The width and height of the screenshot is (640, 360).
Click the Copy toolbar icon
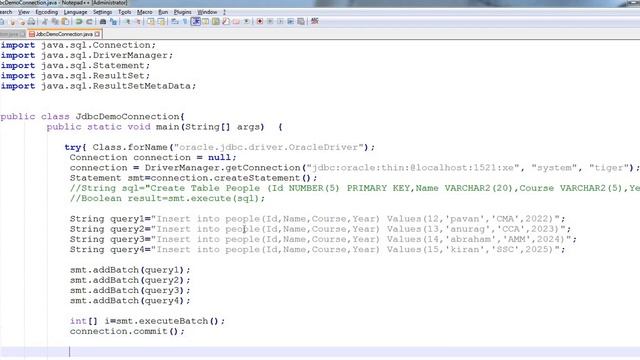(55, 21)
